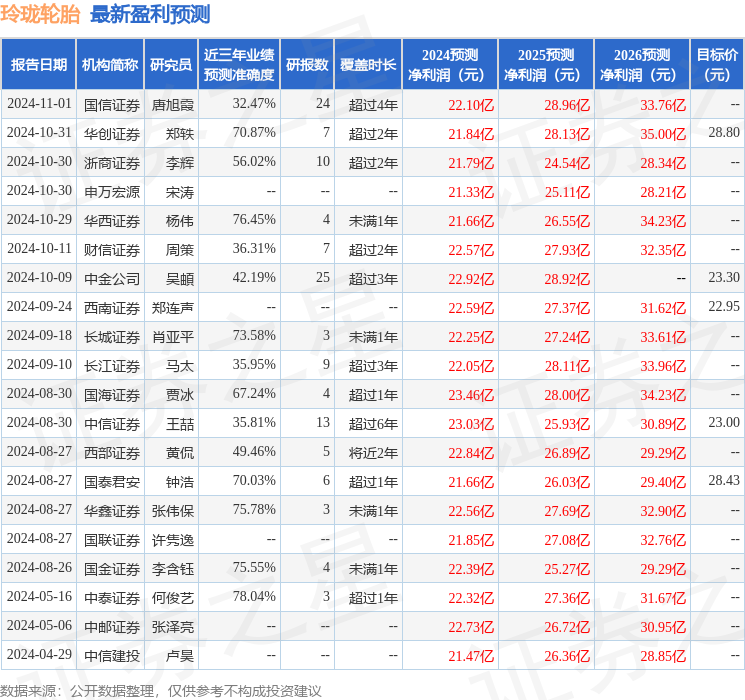The width and height of the screenshot is (745, 700).
Task: Click the 覆盖时长 column header
Action: click(x=368, y=65)
